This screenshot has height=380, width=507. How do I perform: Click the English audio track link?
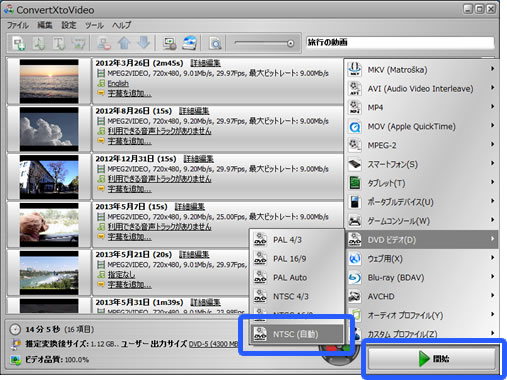(118, 83)
